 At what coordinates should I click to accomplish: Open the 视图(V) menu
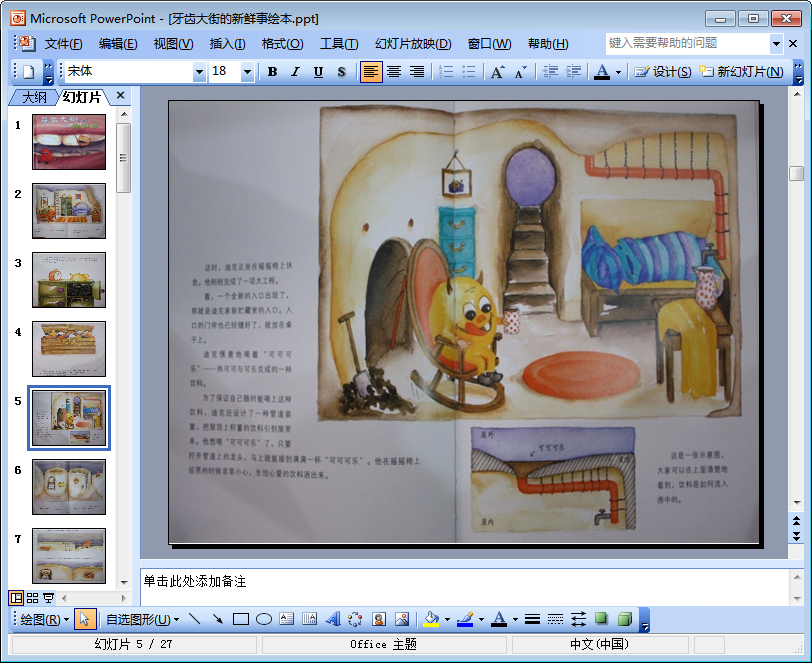[173, 44]
